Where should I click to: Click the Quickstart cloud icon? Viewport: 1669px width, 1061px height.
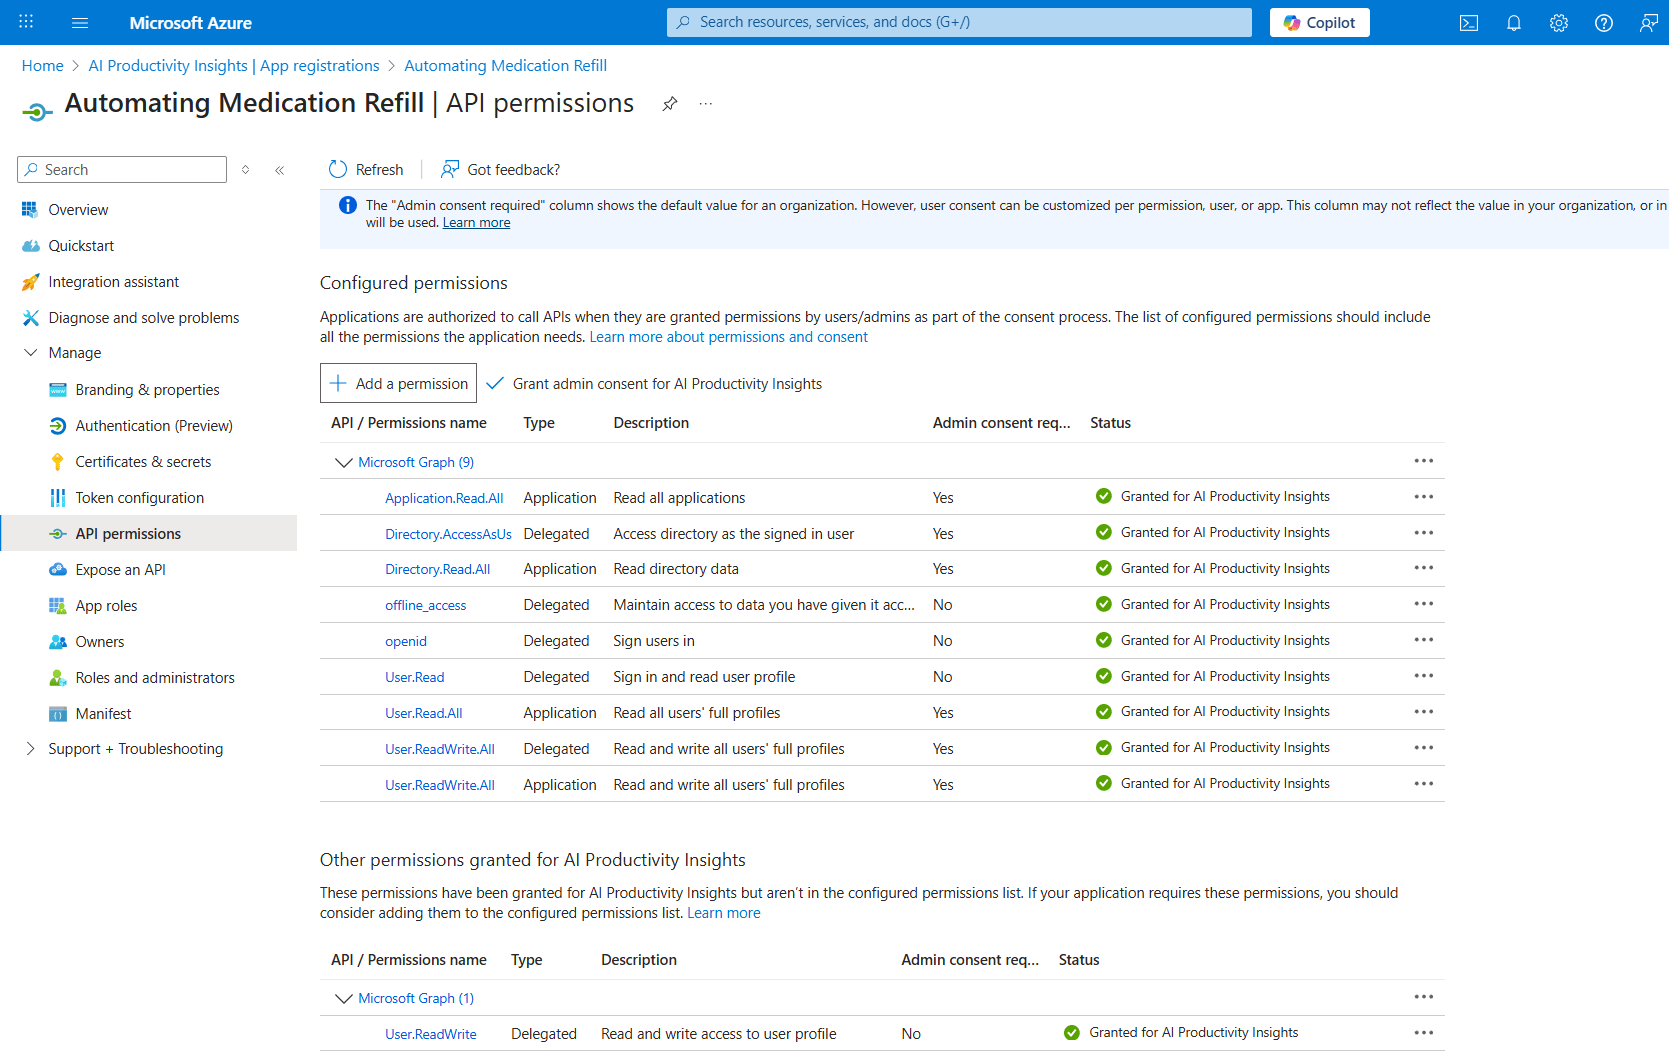pyautogui.click(x=30, y=246)
